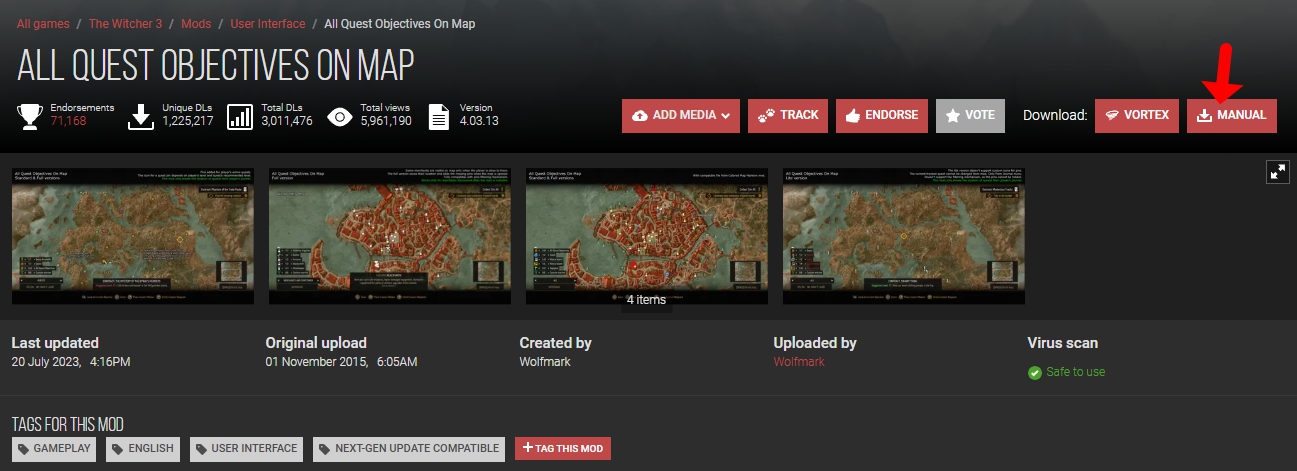Click the Manual download button
Image resolution: width=1297 pixels, height=471 pixels.
[1232, 115]
